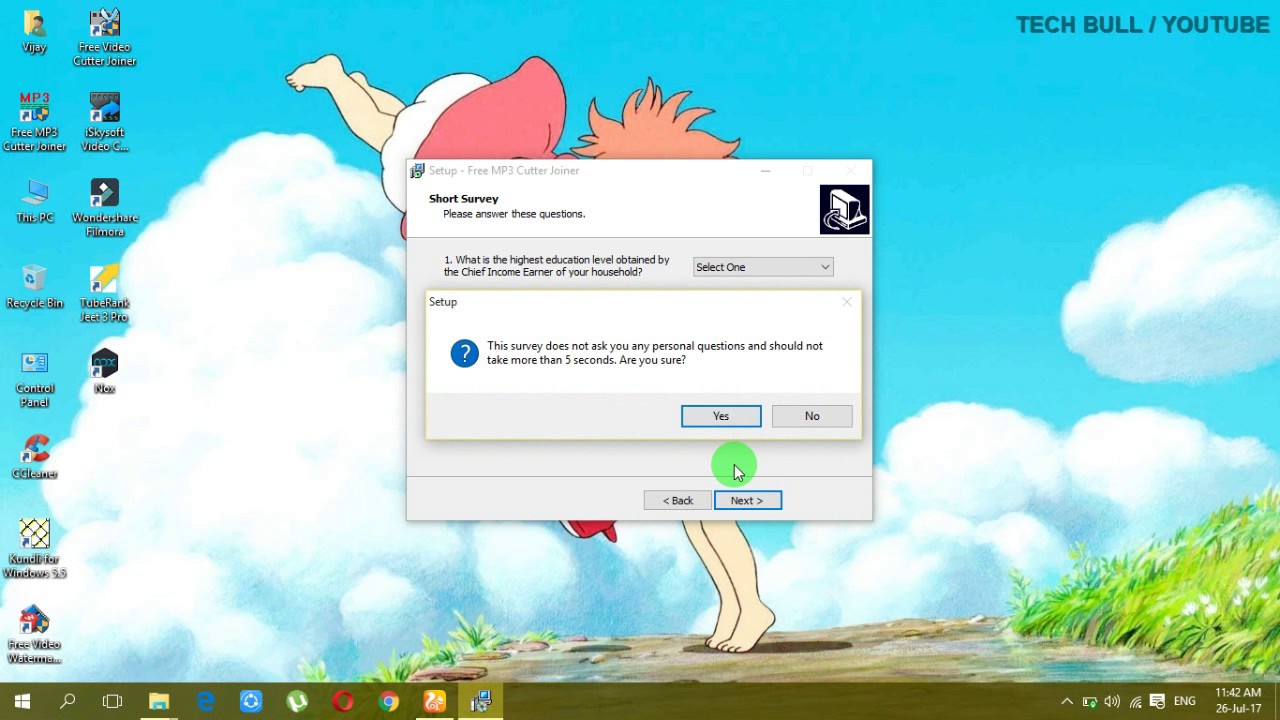The height and width of the screenshot is (720, 1280).
Task: Open taskbar search magnifier
Action: point(67,702)
